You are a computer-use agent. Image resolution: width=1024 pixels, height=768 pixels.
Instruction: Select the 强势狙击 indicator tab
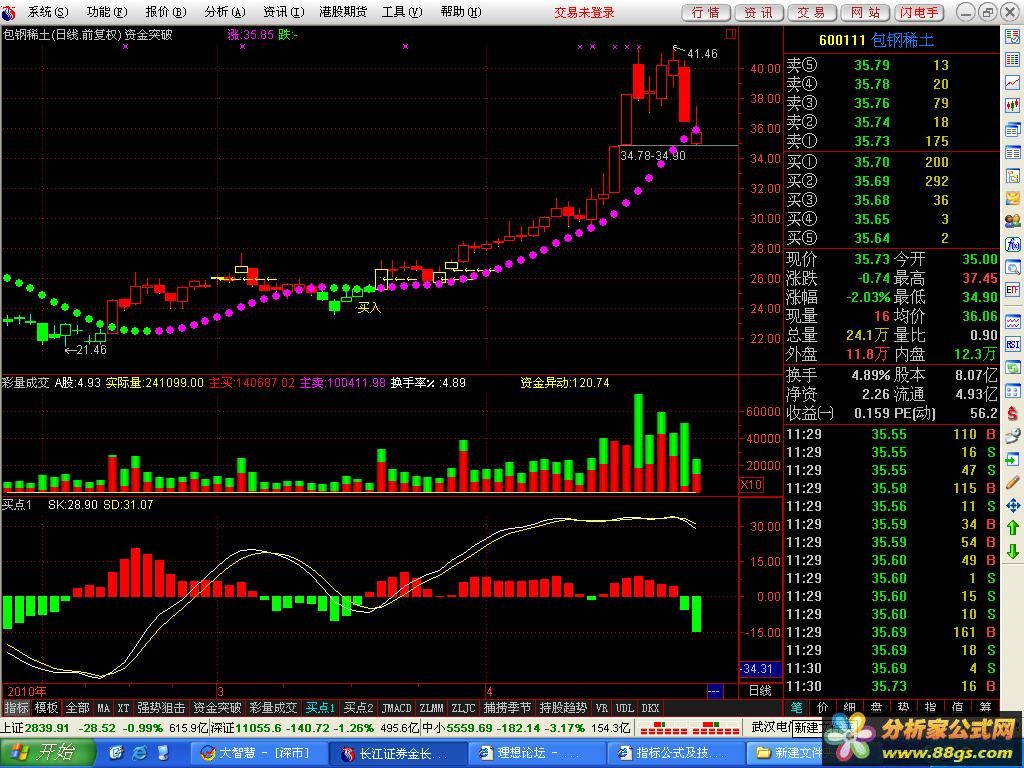coord(161,707)
